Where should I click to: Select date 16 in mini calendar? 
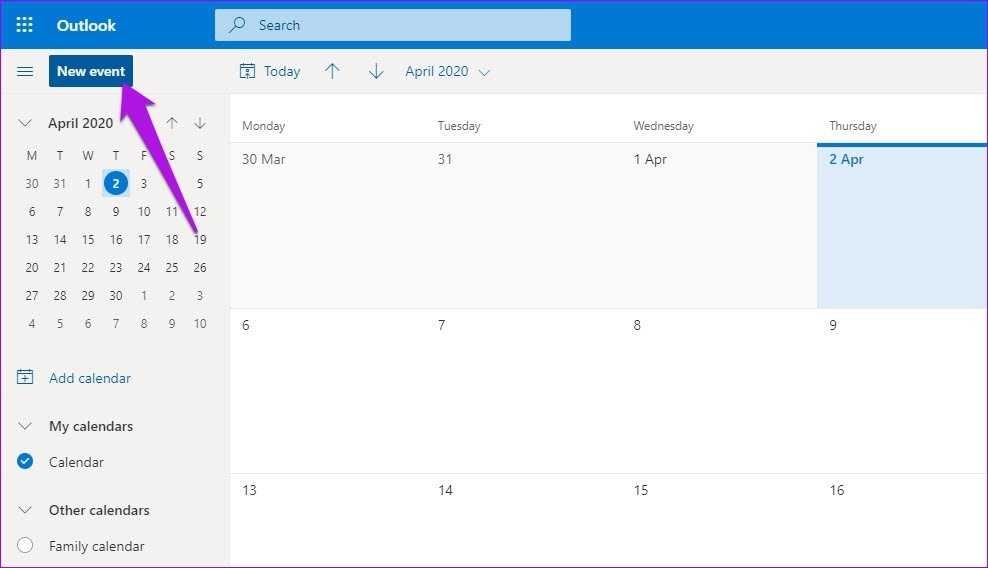(x=116, y=239)
